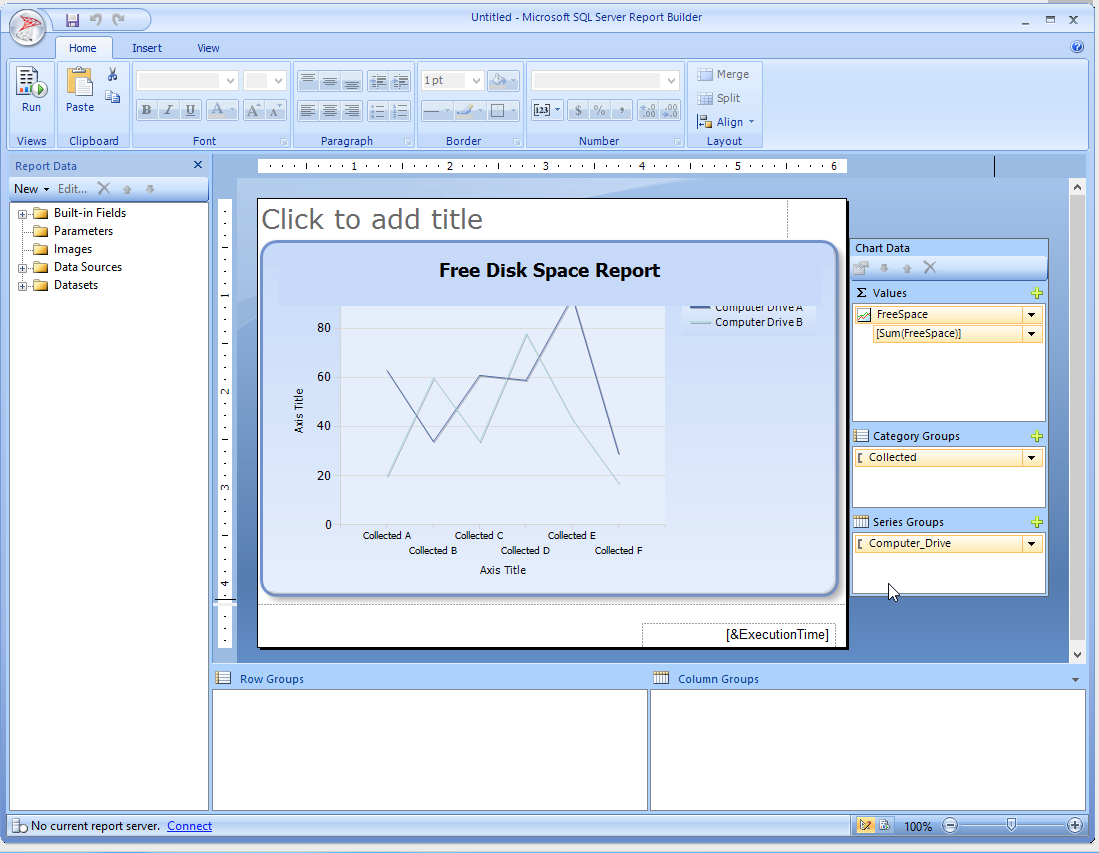
Task: Toggle italic text formatting
Action: click(168, 111)
